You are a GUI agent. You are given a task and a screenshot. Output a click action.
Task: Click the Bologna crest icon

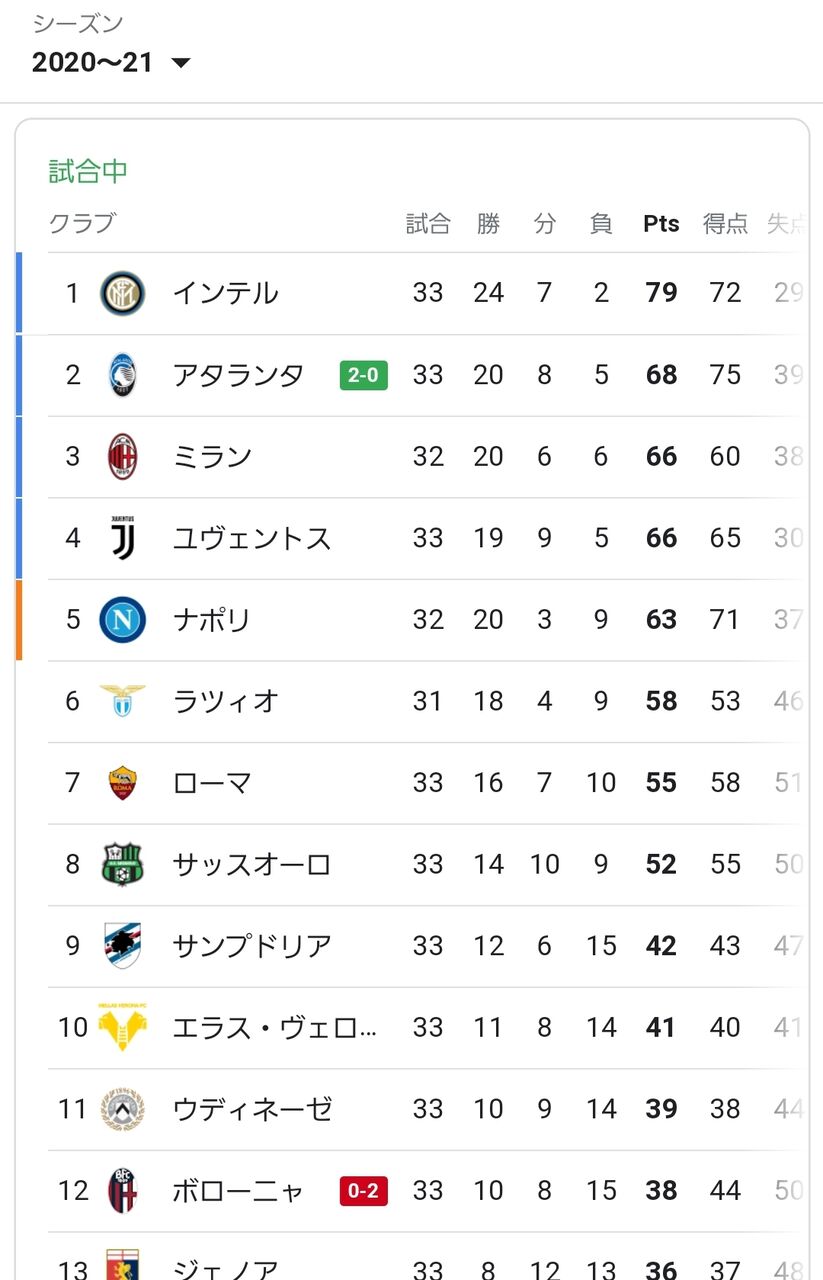123,1191
